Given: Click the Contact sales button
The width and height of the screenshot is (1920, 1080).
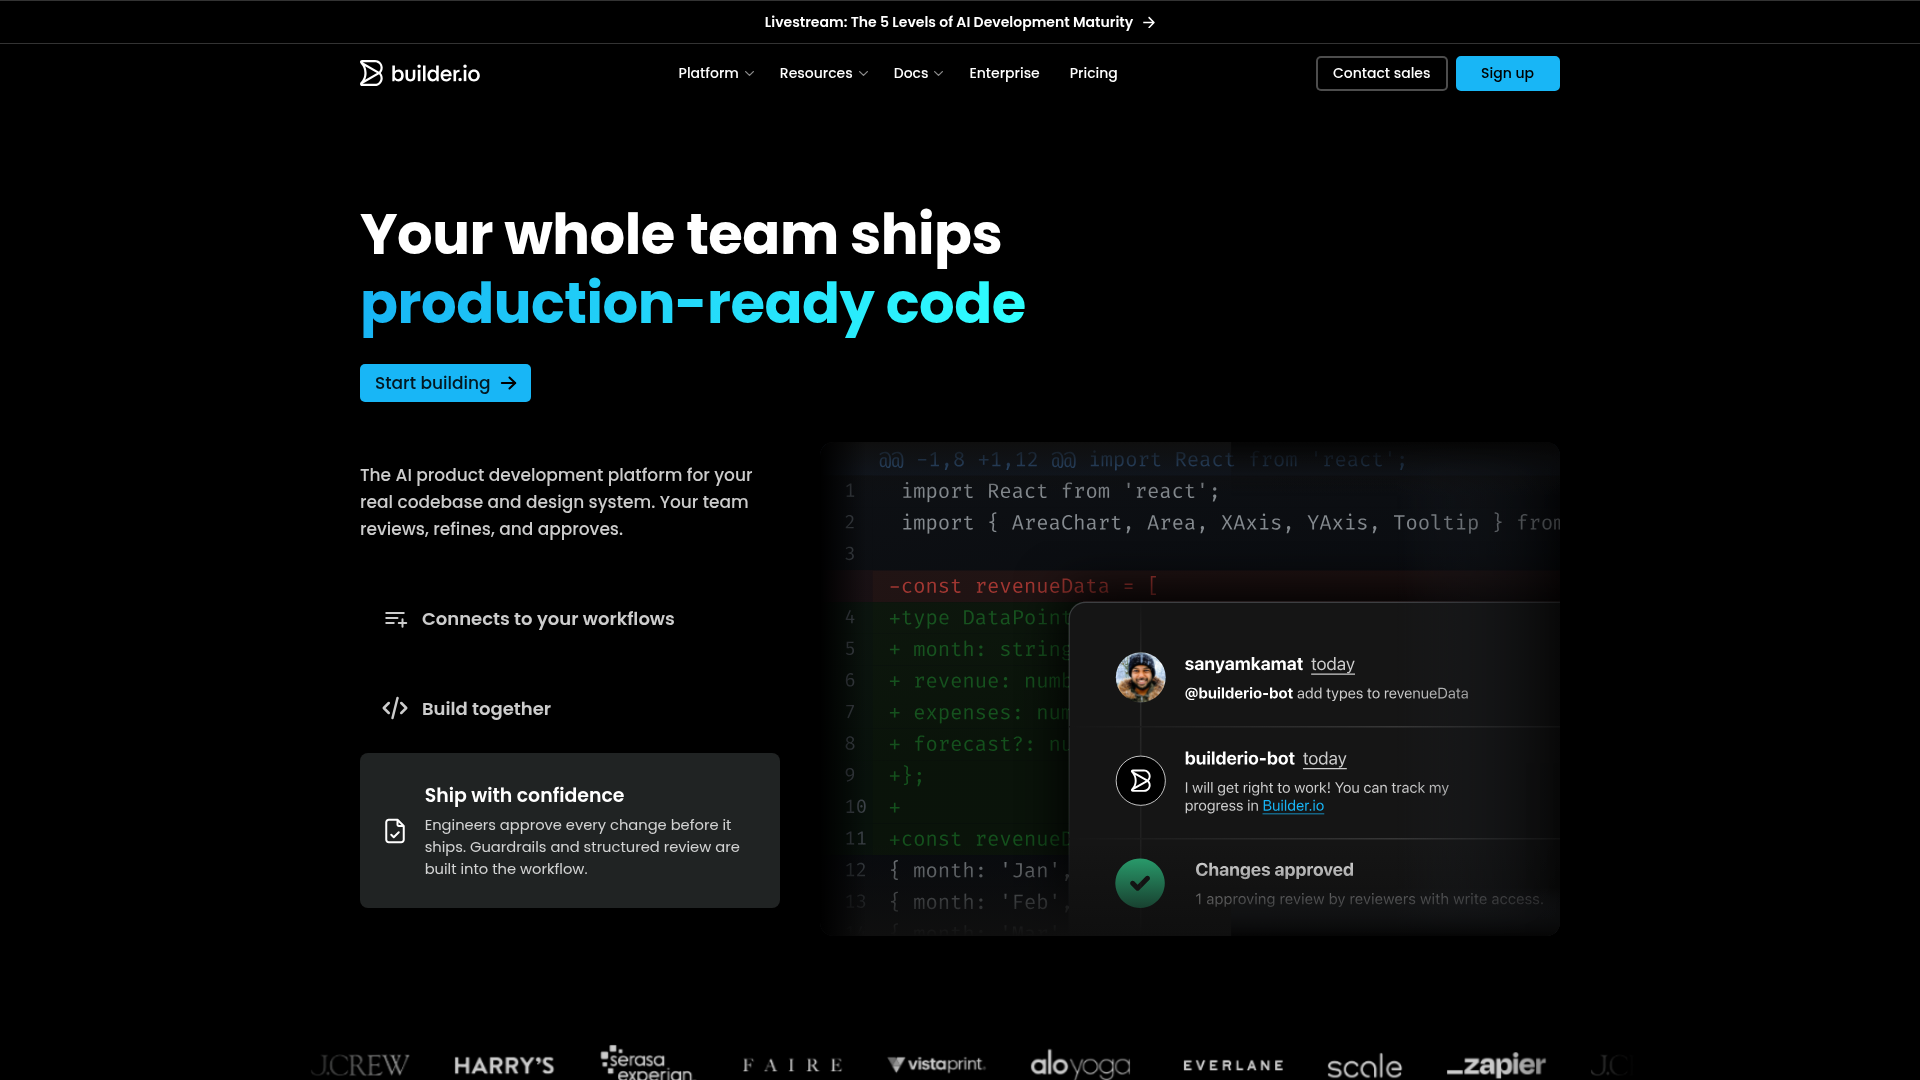Looking at the screenshot, I should (x=1381, y=73).
